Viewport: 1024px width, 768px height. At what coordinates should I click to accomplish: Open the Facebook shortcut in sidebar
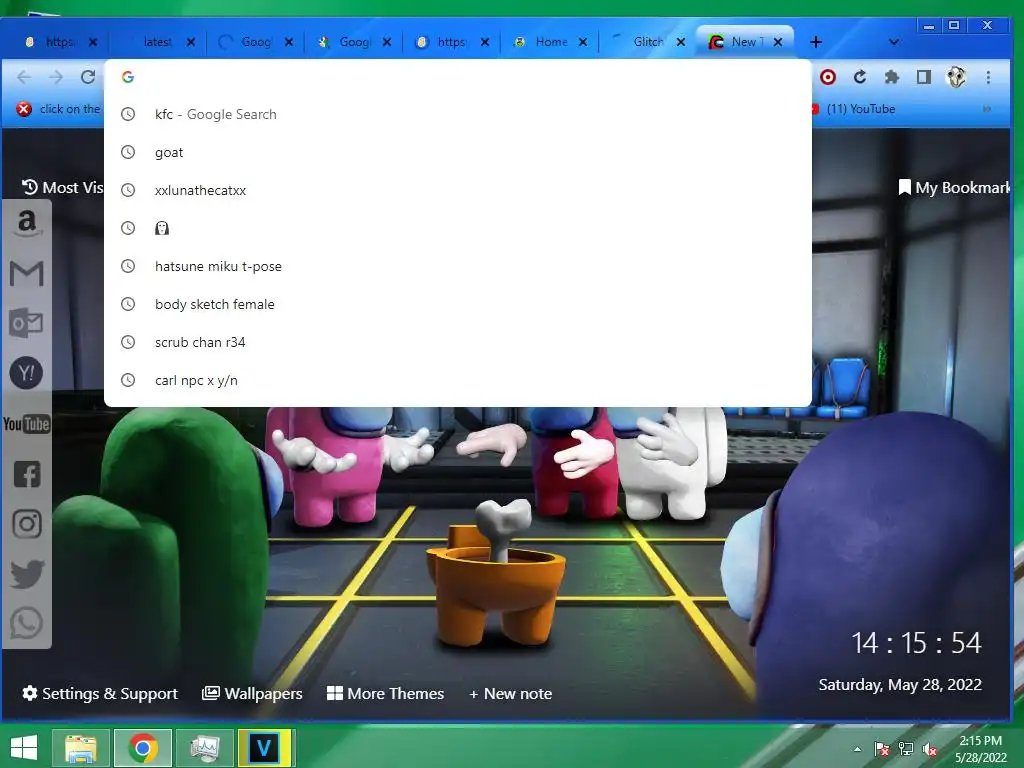[x=27, y=474]
